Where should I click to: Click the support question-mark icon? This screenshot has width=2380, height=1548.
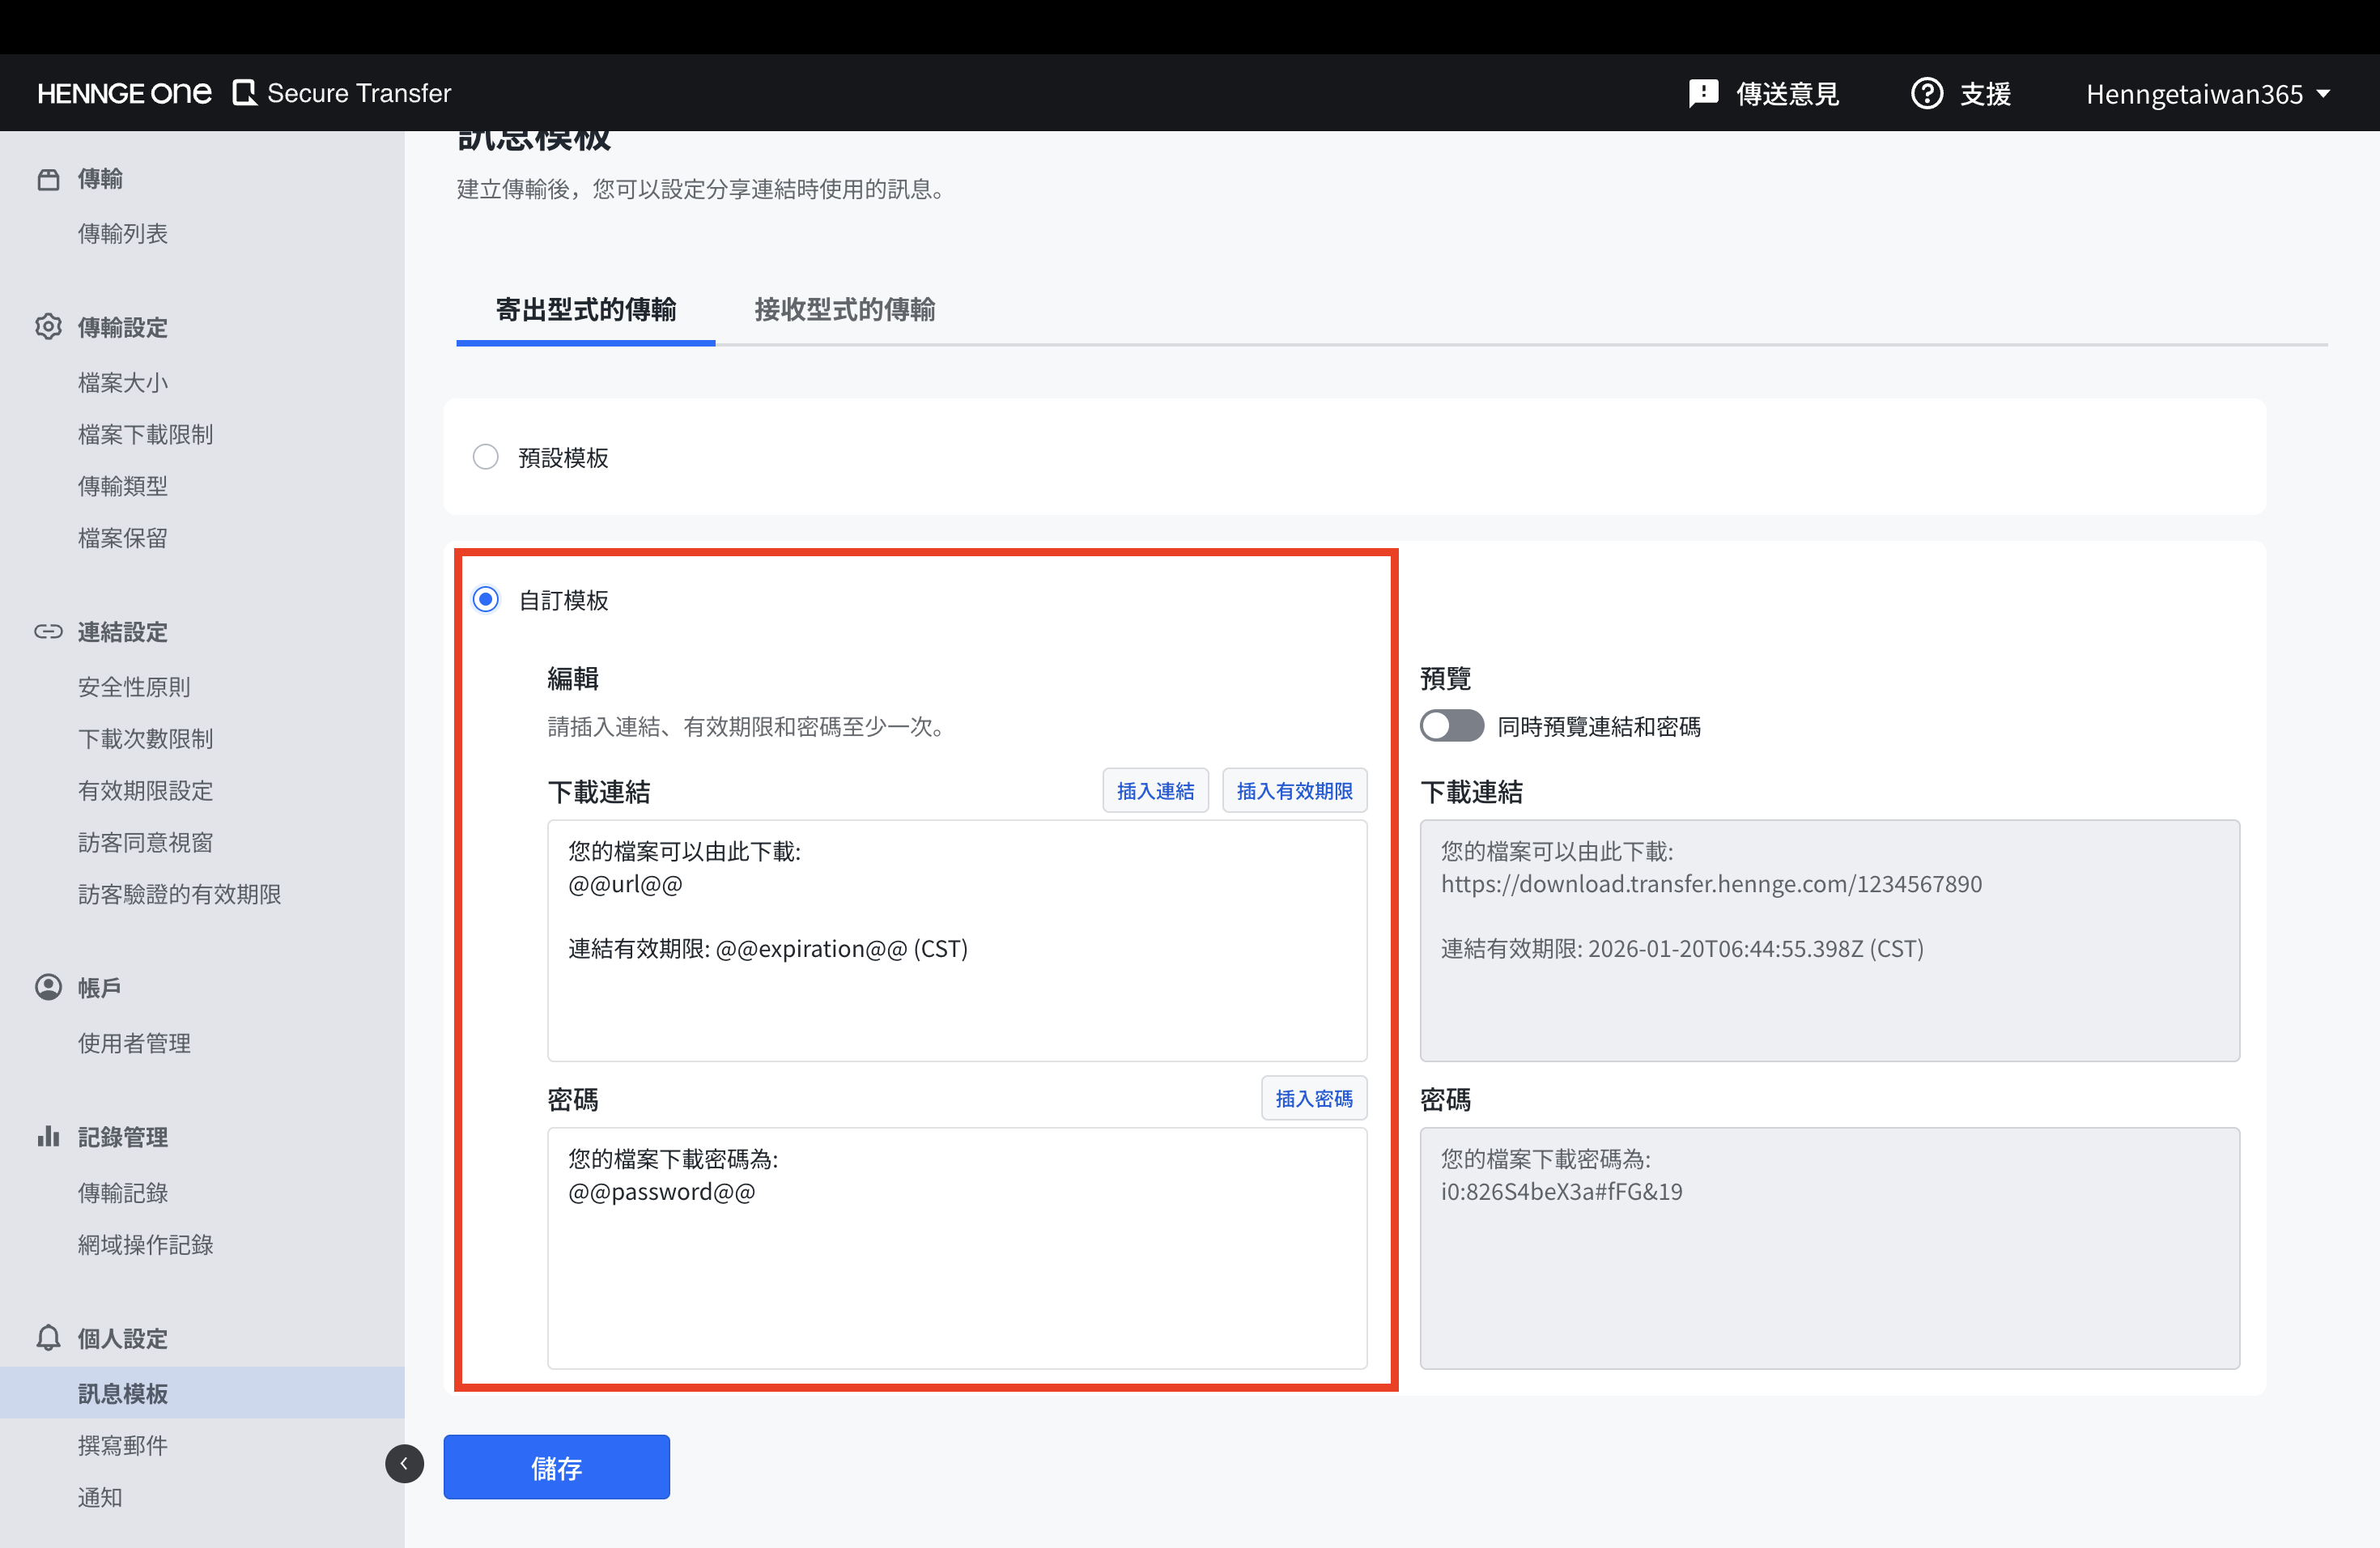click(x=1926, y=93)
